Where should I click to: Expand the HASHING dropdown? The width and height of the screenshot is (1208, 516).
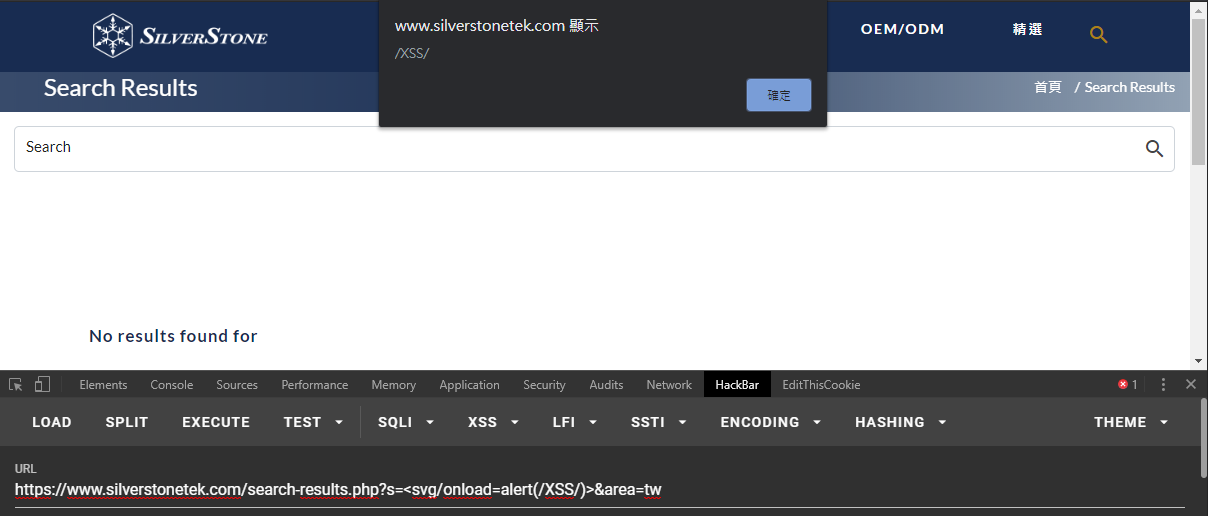(x=900, y=422)
